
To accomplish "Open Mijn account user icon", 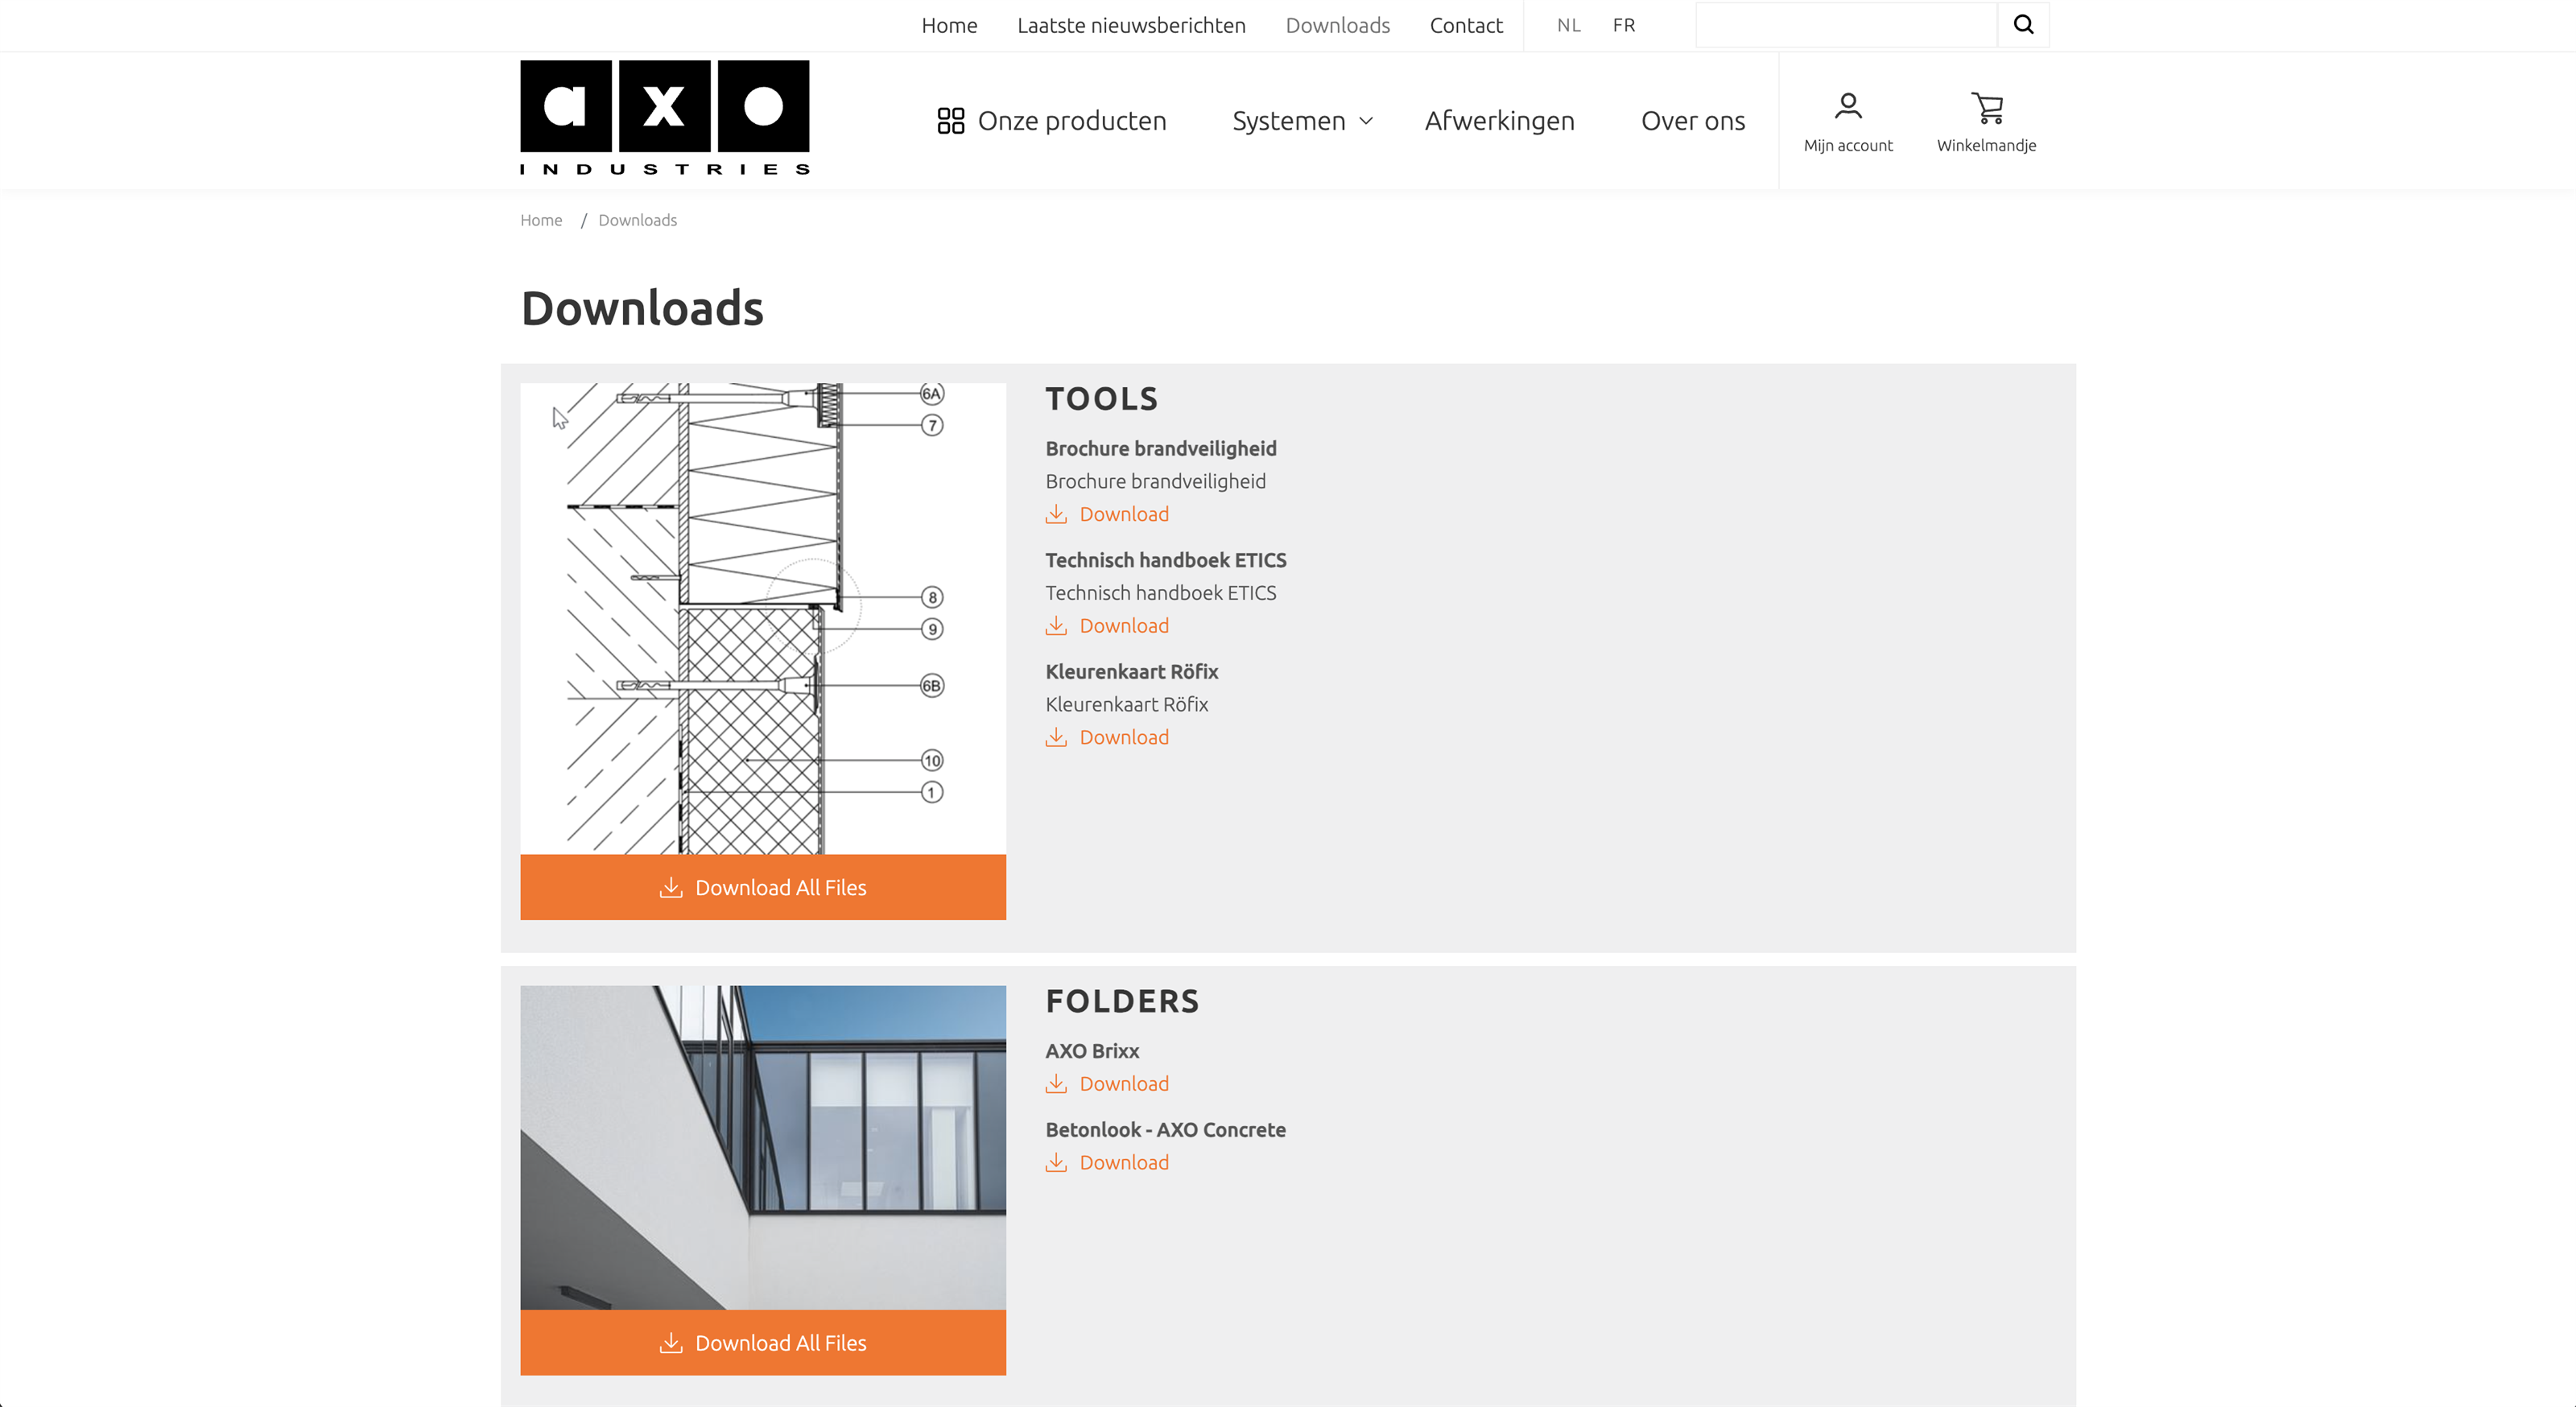I will click(x=1847, y=106).
